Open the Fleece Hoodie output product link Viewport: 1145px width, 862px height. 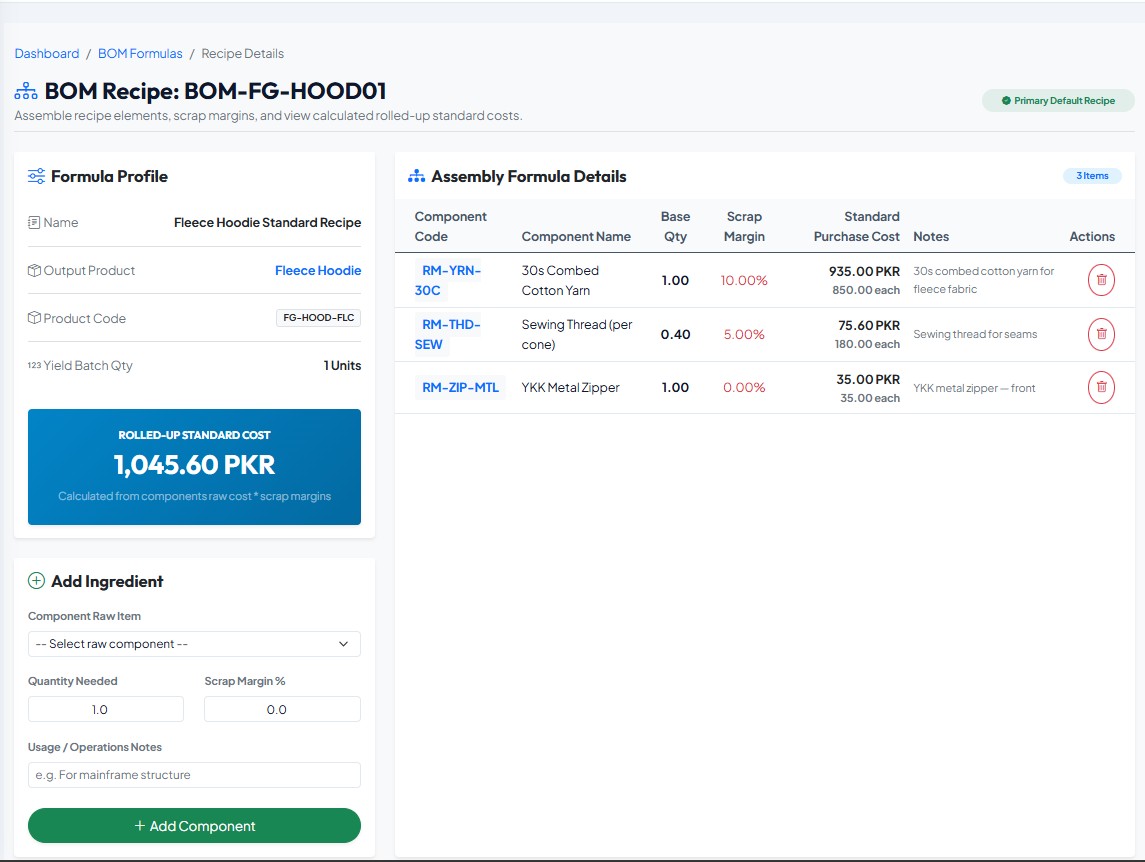point(318,270)
